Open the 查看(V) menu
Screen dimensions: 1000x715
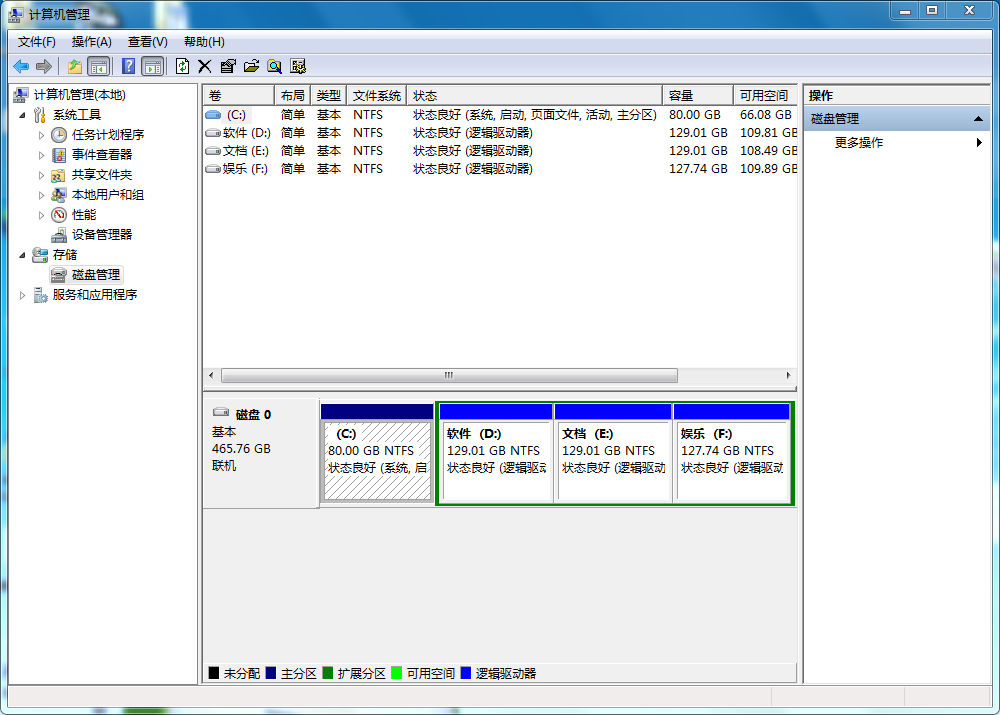(x=147, y=42)
